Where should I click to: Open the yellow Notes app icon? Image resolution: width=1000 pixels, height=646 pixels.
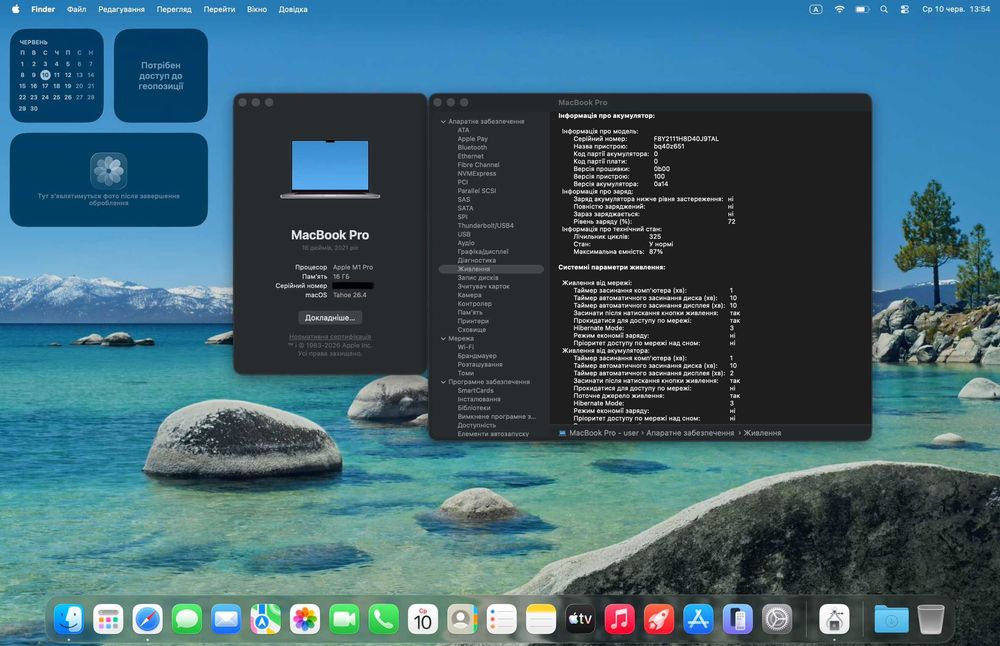(x=541, y=619)
